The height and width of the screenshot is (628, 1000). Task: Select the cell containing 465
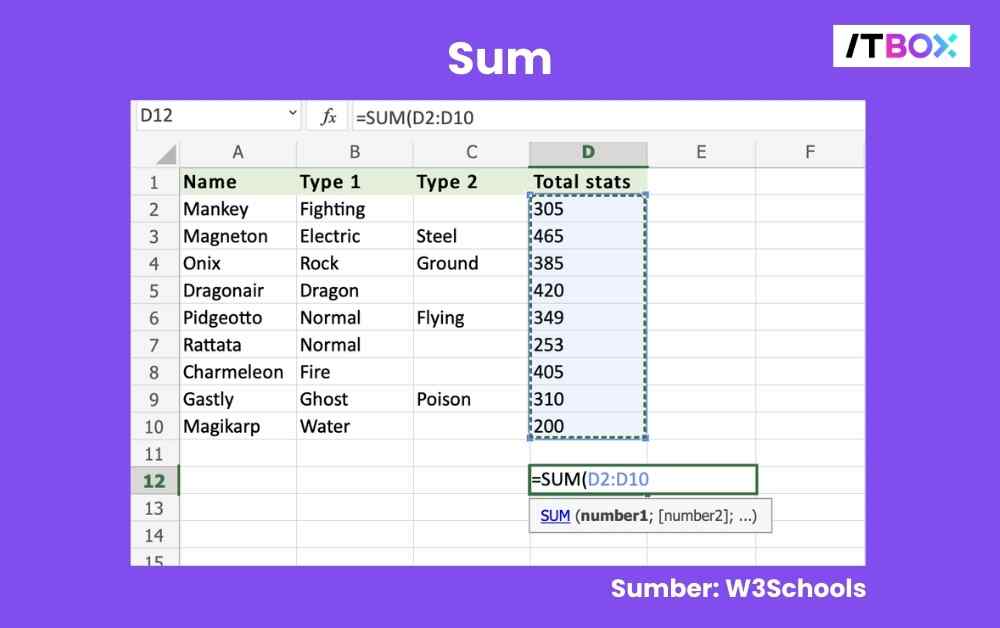pyautogui.click(x=588, y=236)
